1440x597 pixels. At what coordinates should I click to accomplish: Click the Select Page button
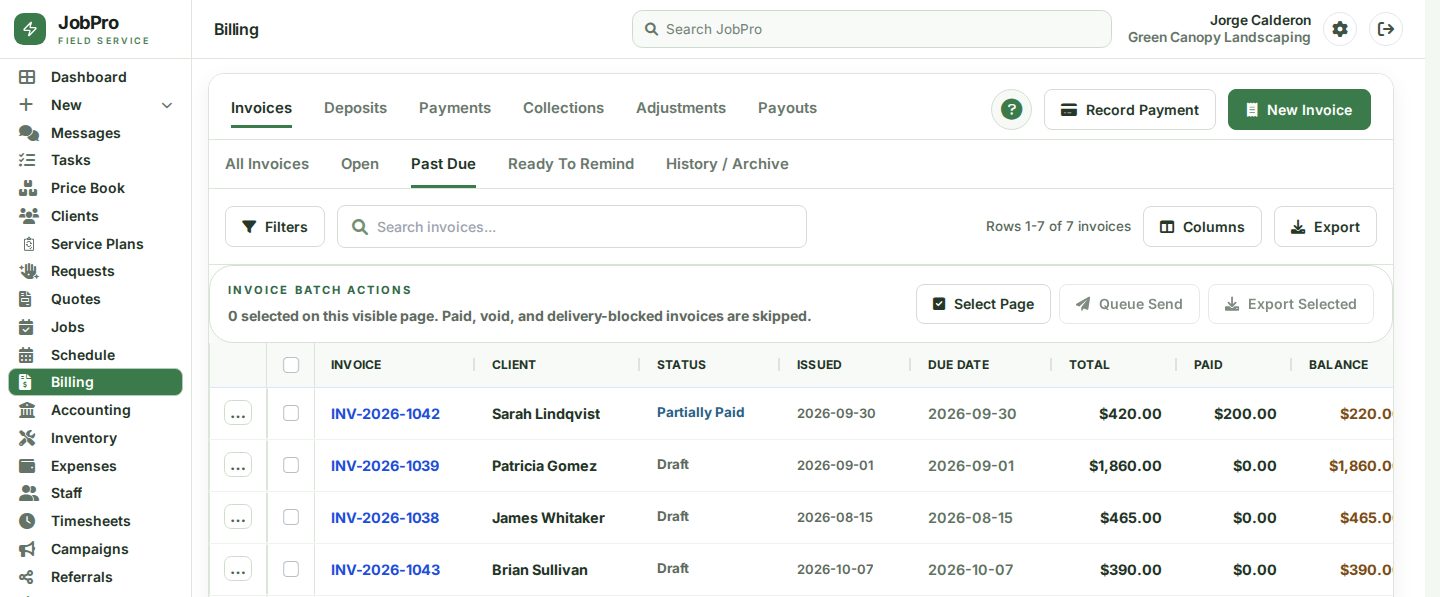coord(983,304)
